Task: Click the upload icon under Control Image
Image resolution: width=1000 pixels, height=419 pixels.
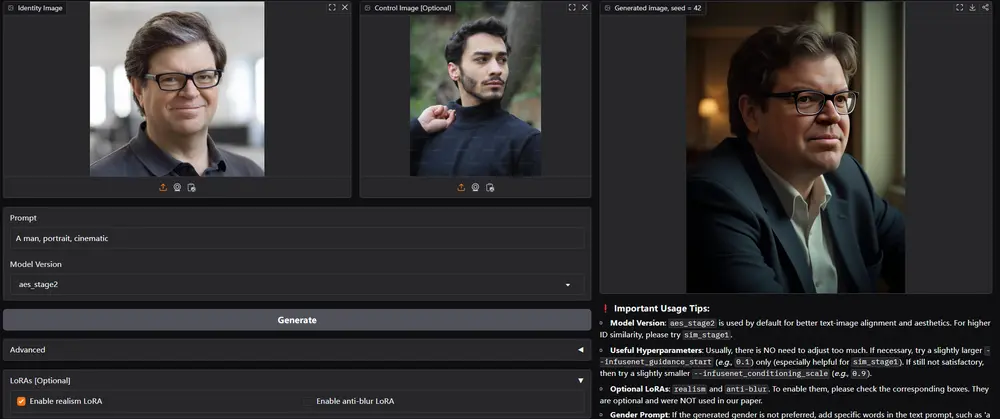Action: point(461,187)
